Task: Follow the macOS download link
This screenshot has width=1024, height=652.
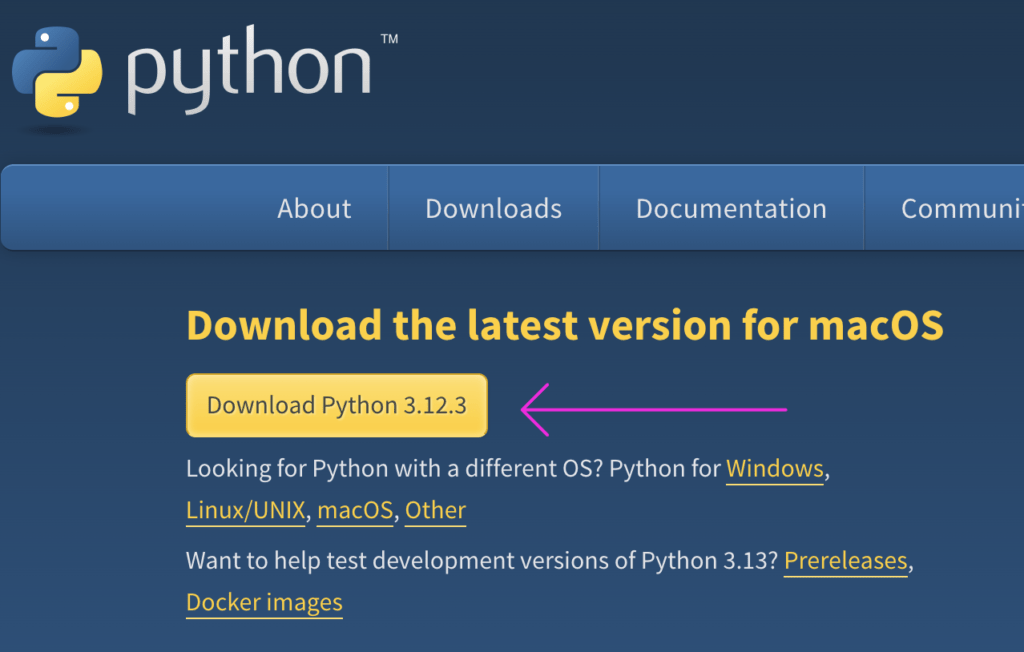Action: click(x=355, y=510)
